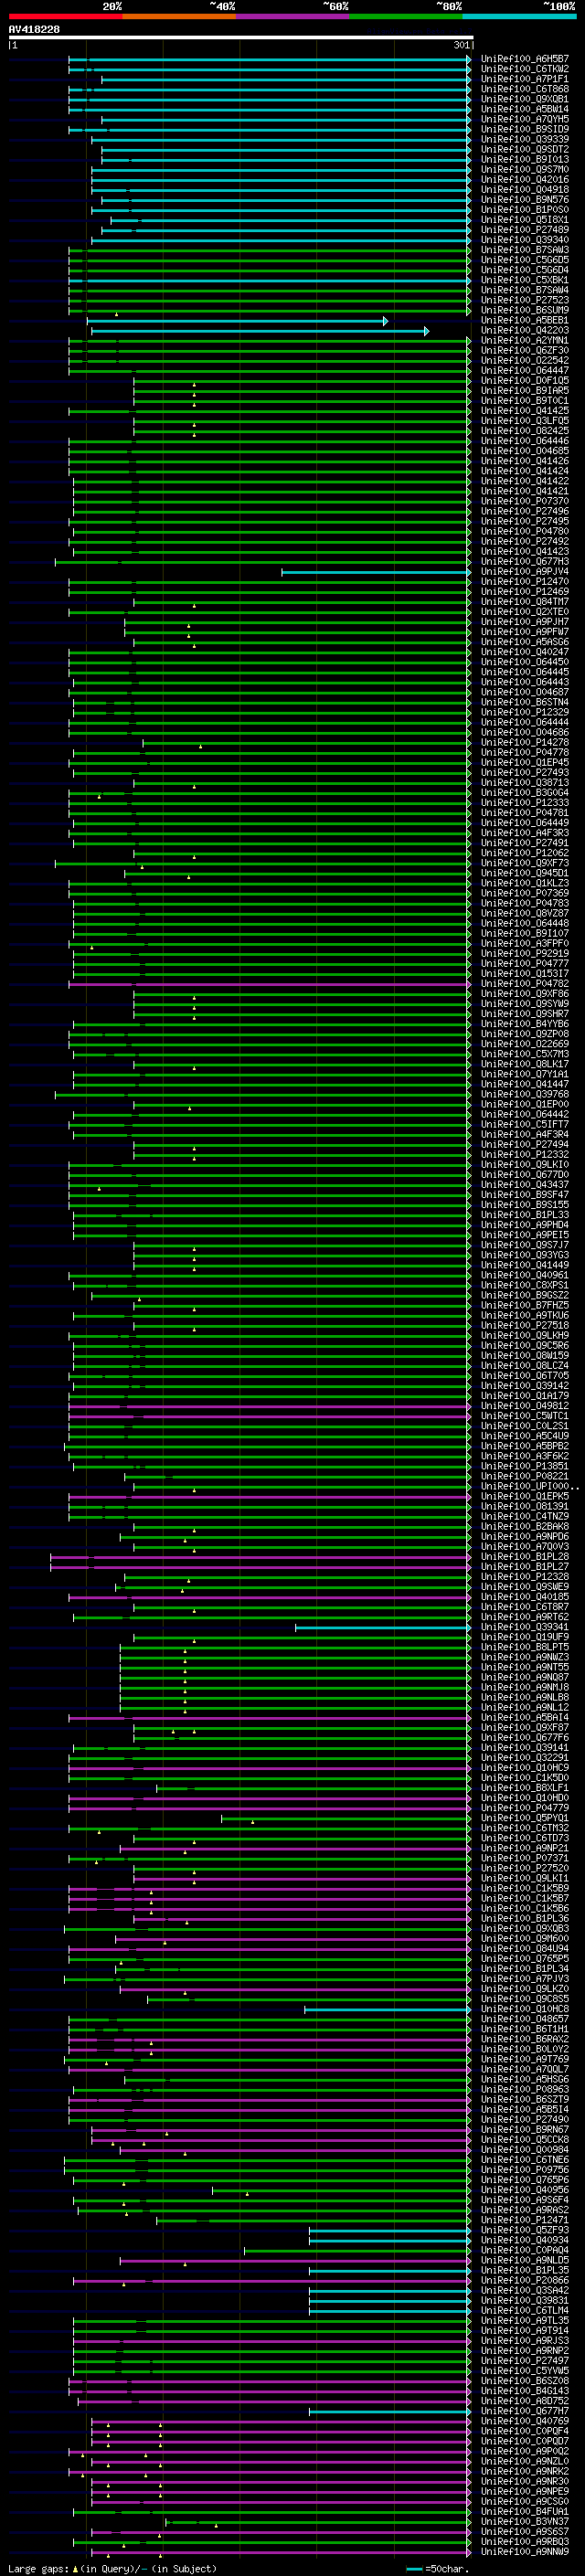Select hit label UniRef100_A2YMN1
The image size is (585, 2576).
click(525, 340)
